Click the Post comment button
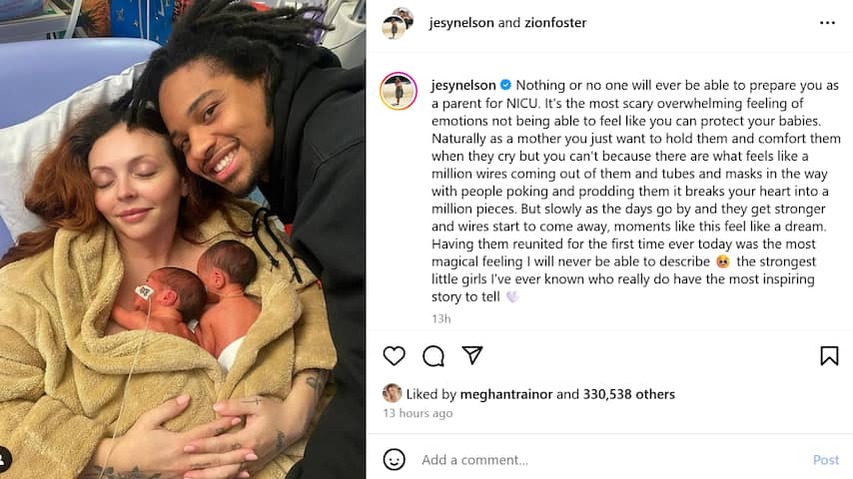 coord(826,460)
